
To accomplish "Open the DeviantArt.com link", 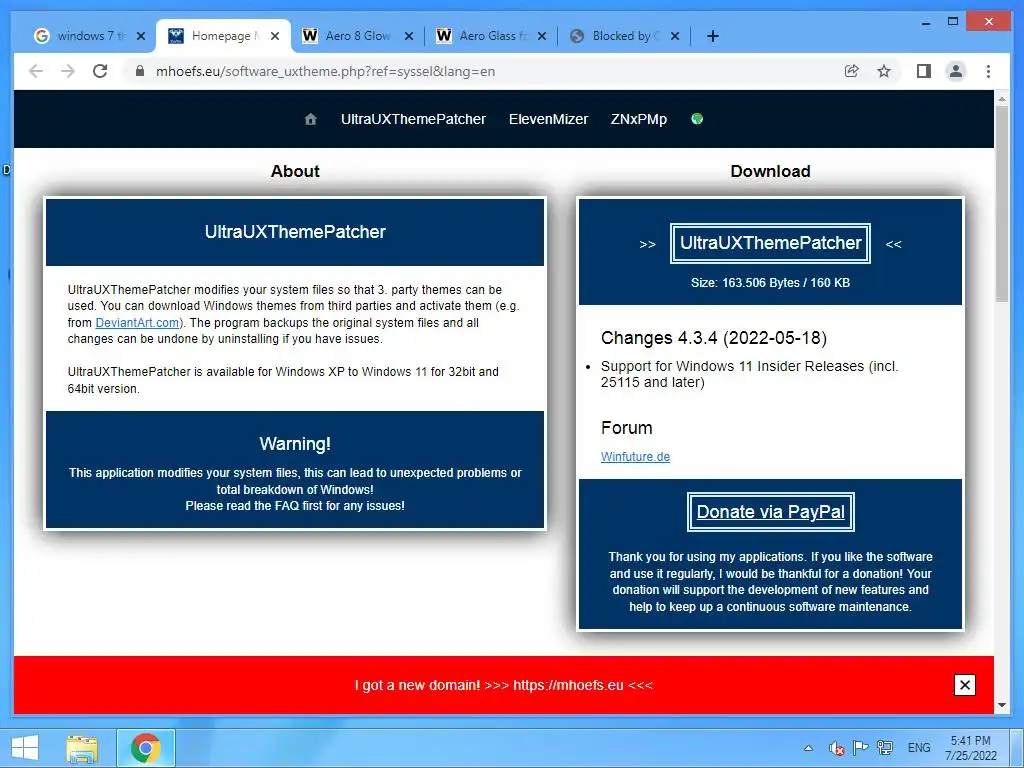I will [x=137, y=323].
